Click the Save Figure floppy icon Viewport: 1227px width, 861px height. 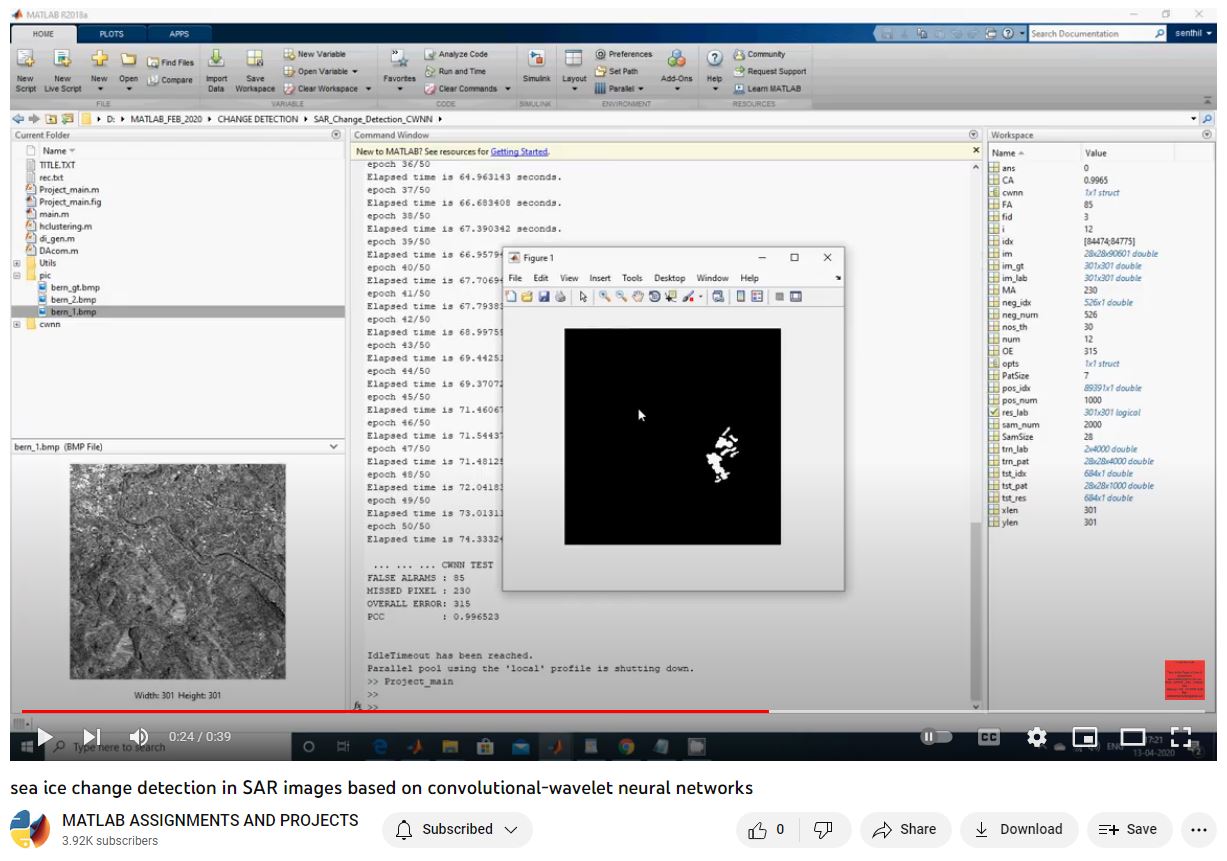point(544,297)
